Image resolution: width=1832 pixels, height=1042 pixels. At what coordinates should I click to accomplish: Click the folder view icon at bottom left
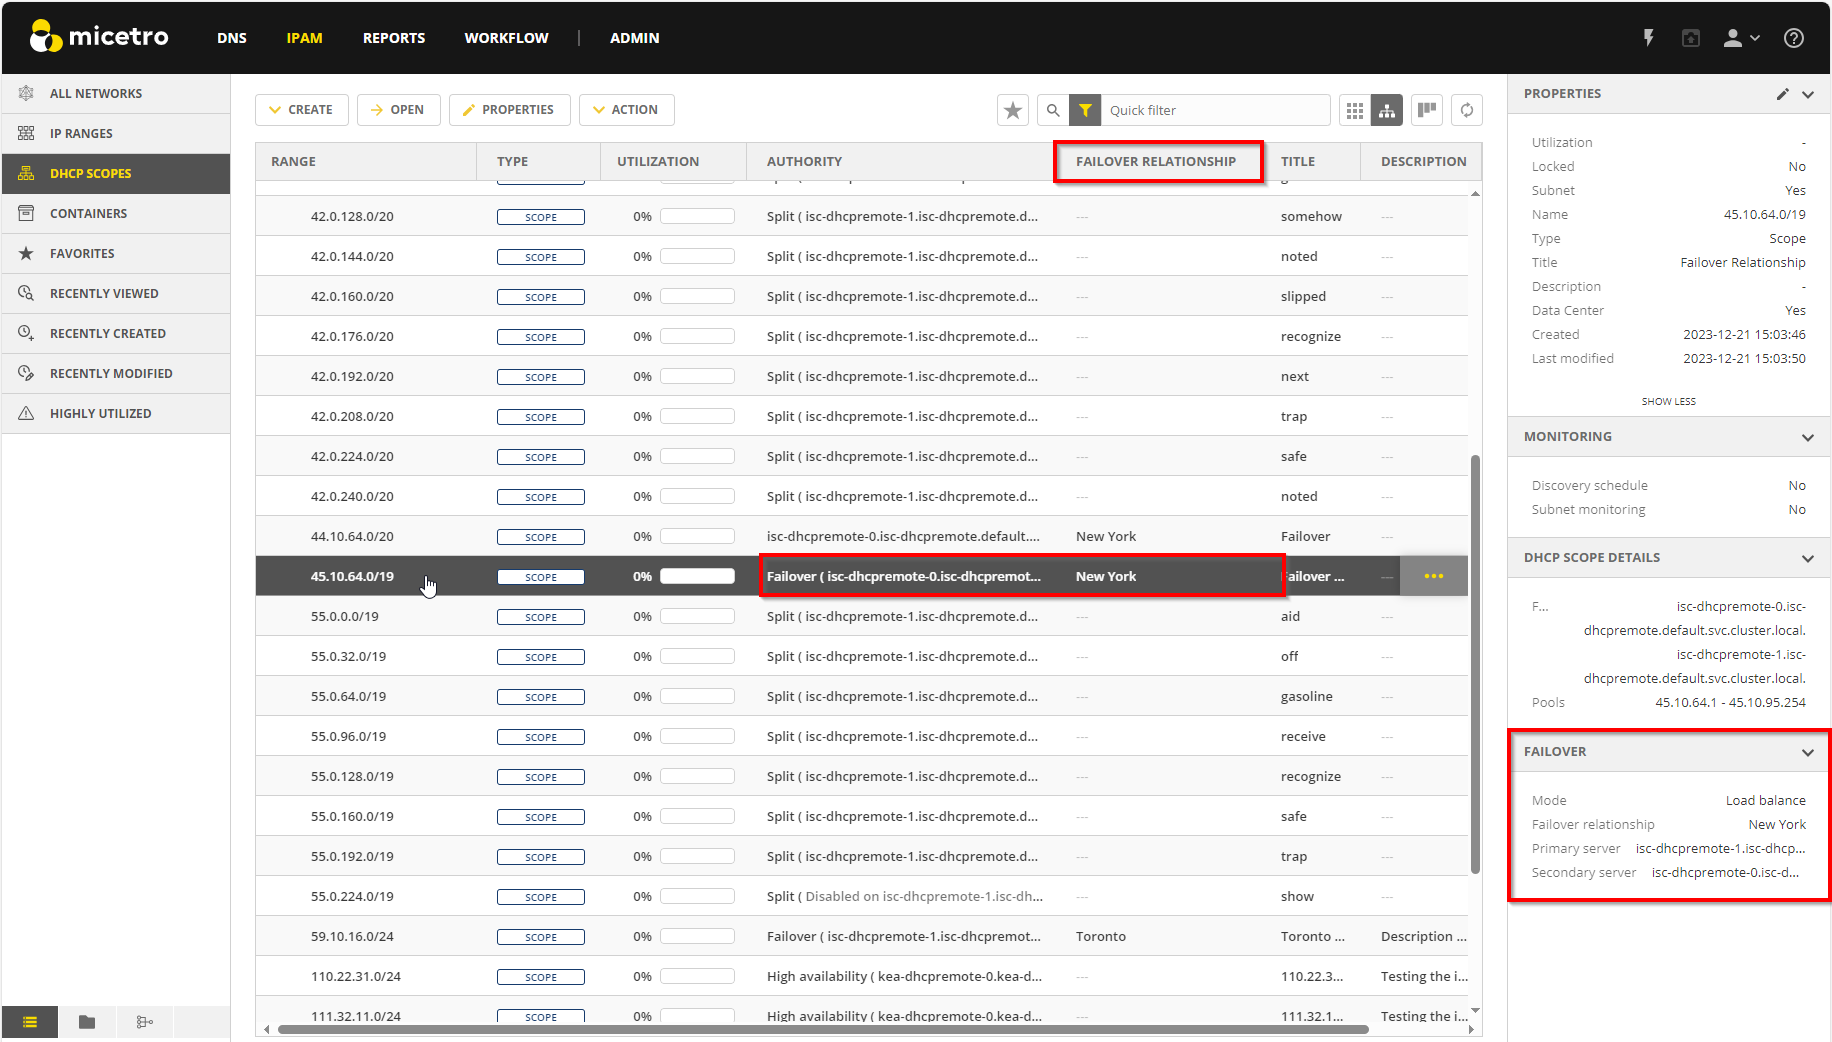coord(87,1022)
